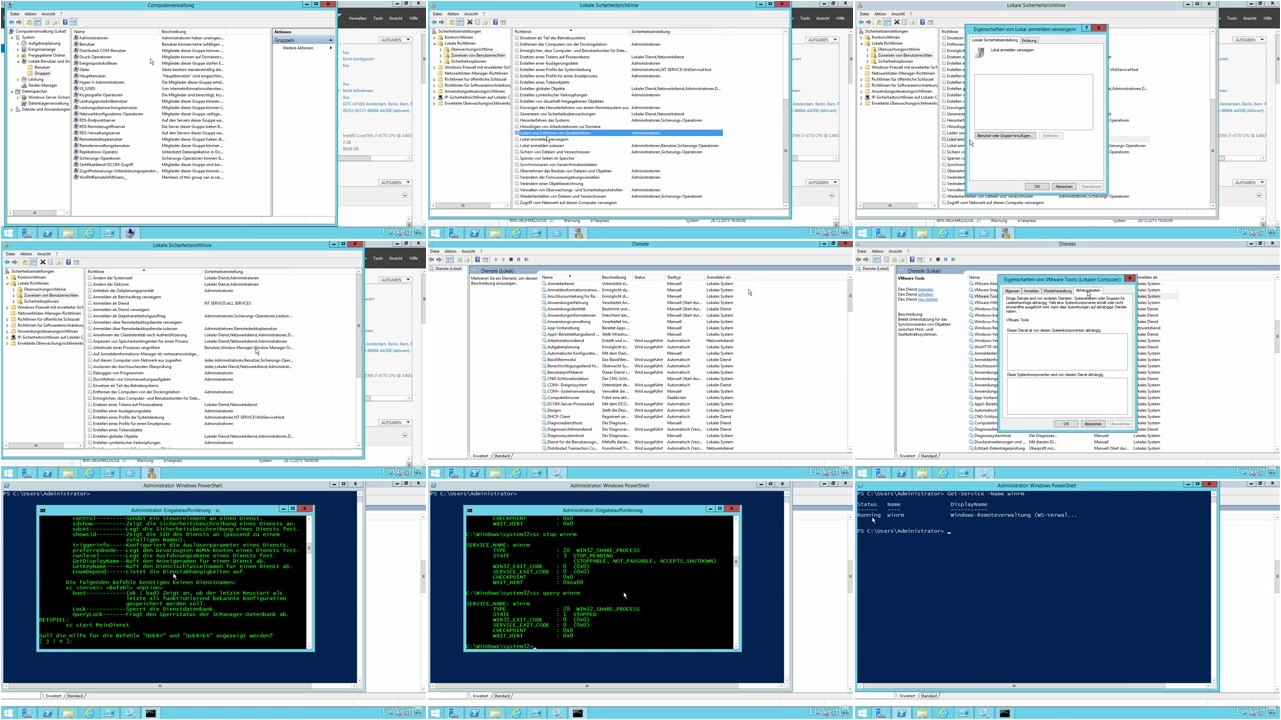Open Anmelden tab in VMware Tools properties

click(1031, 291)
